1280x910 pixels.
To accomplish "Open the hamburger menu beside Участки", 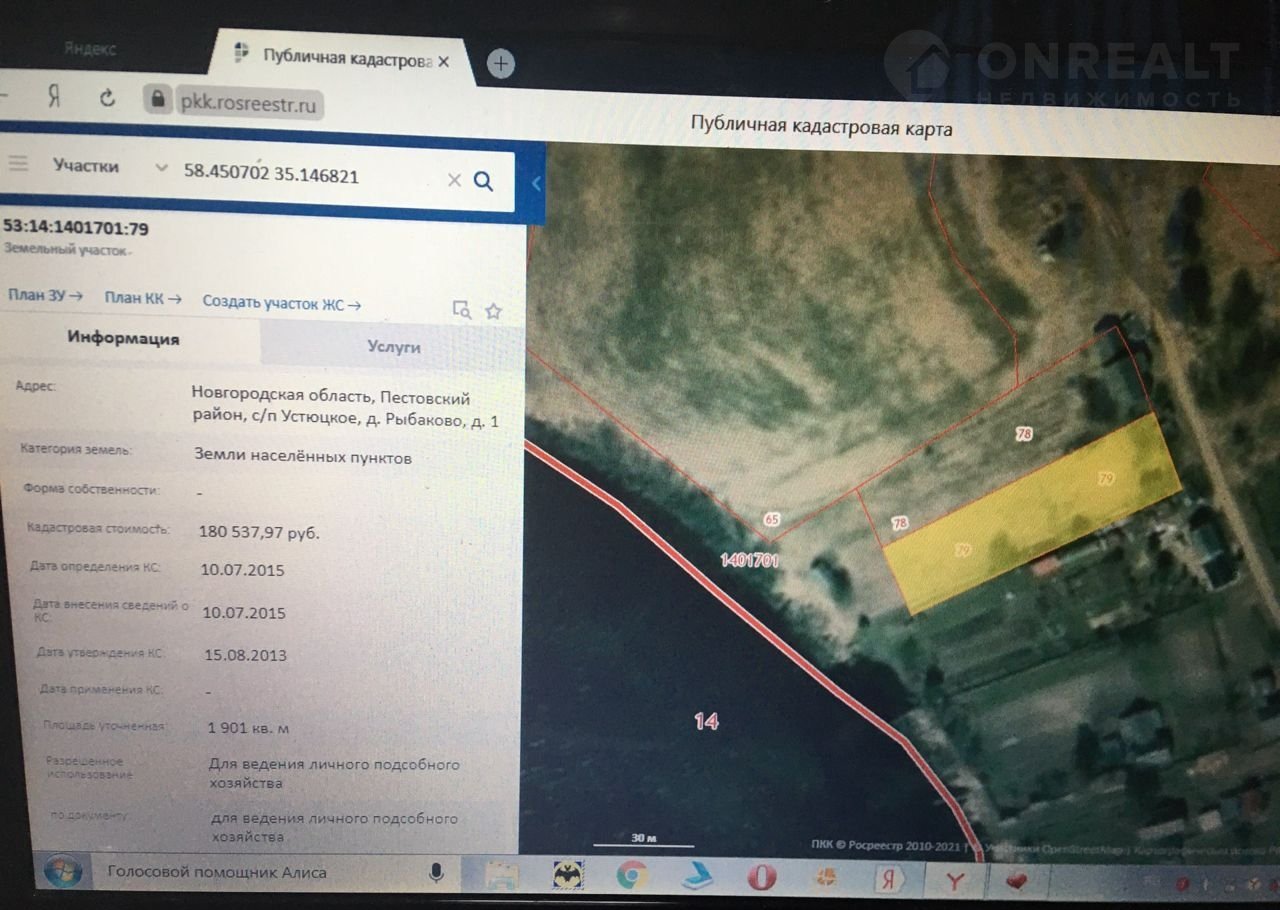I will pos(18,163).
